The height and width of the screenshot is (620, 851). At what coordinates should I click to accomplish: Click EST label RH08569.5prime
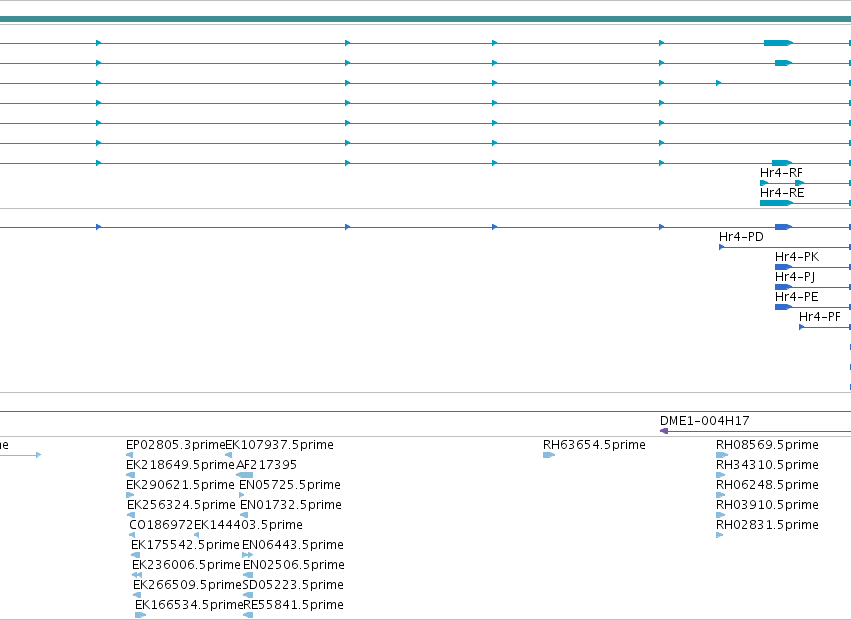click(767, 445)
